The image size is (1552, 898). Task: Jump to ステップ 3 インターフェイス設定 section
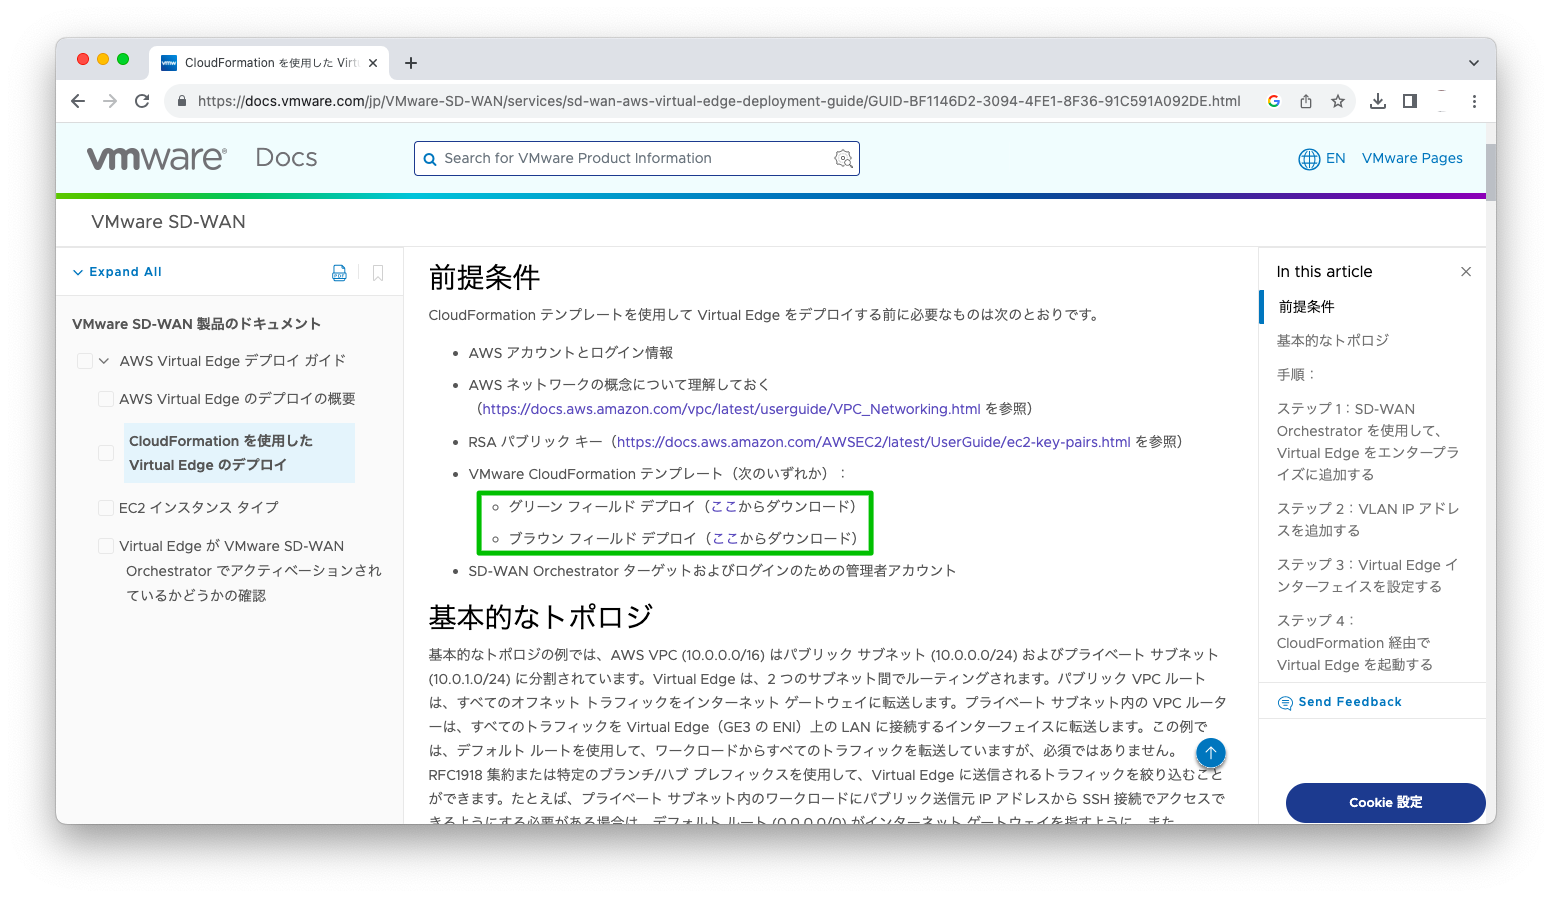(x=1368, y=576)
